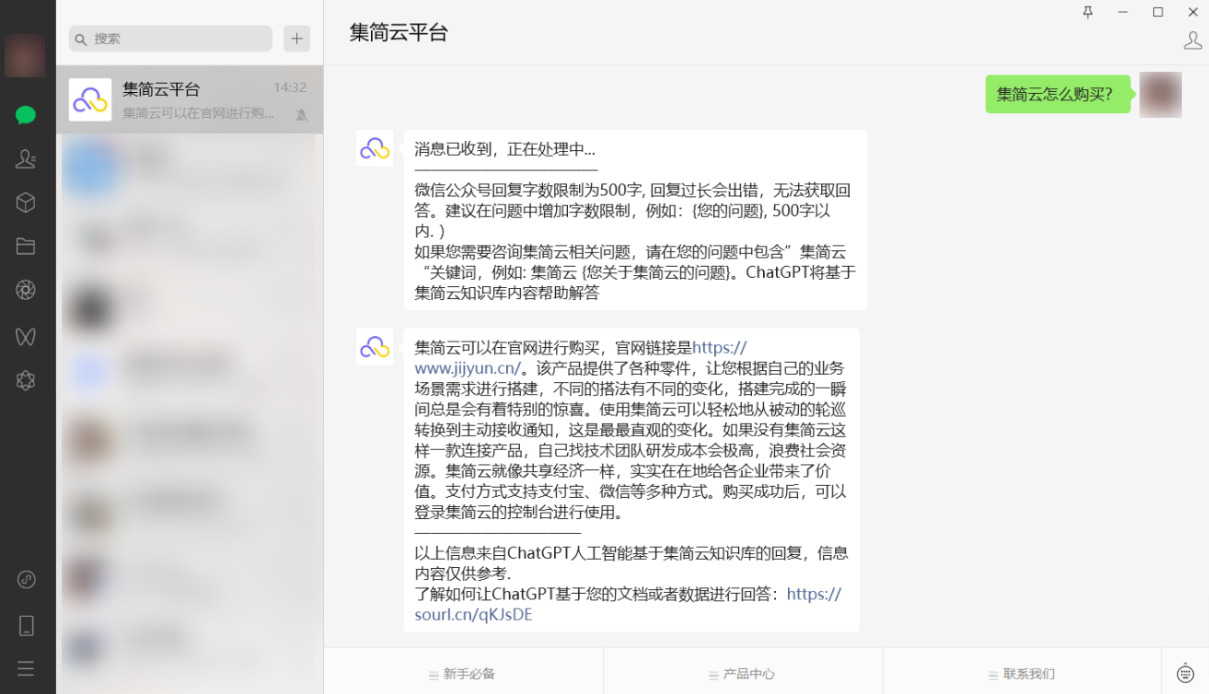Screen dimensions: 1209x694
Task: Open the 新手必备 menu
Action: click(x=463, y=674)
